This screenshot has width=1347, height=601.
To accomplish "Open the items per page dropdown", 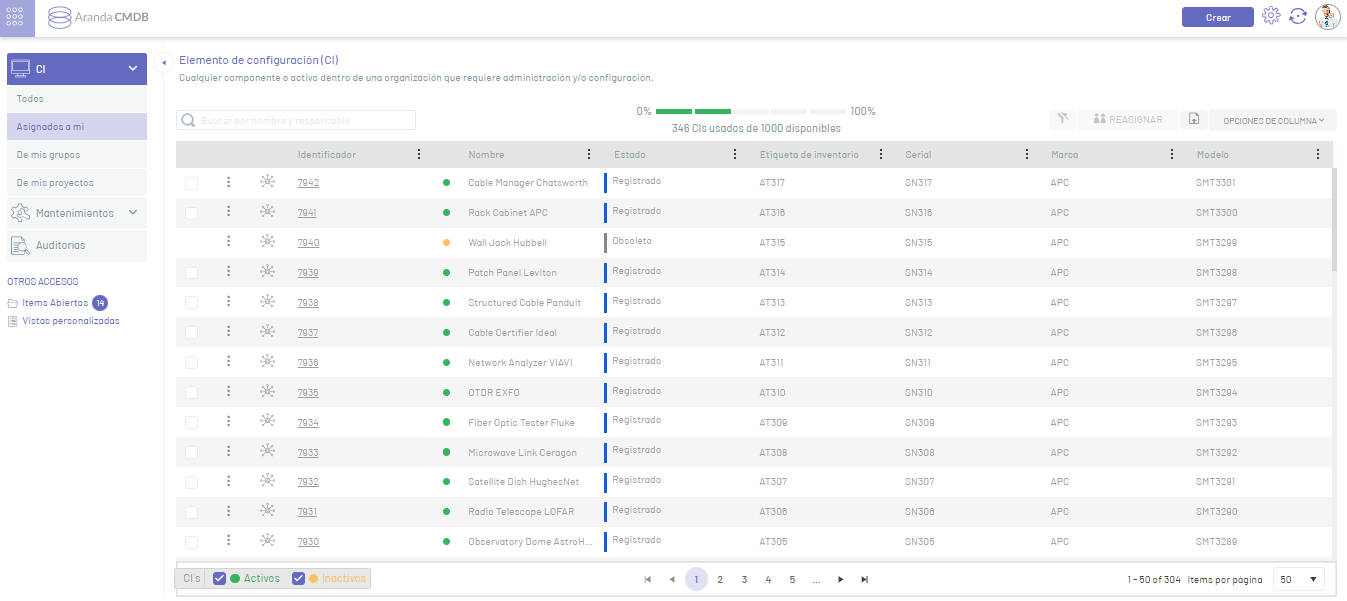I will (x=1298, y=579).
